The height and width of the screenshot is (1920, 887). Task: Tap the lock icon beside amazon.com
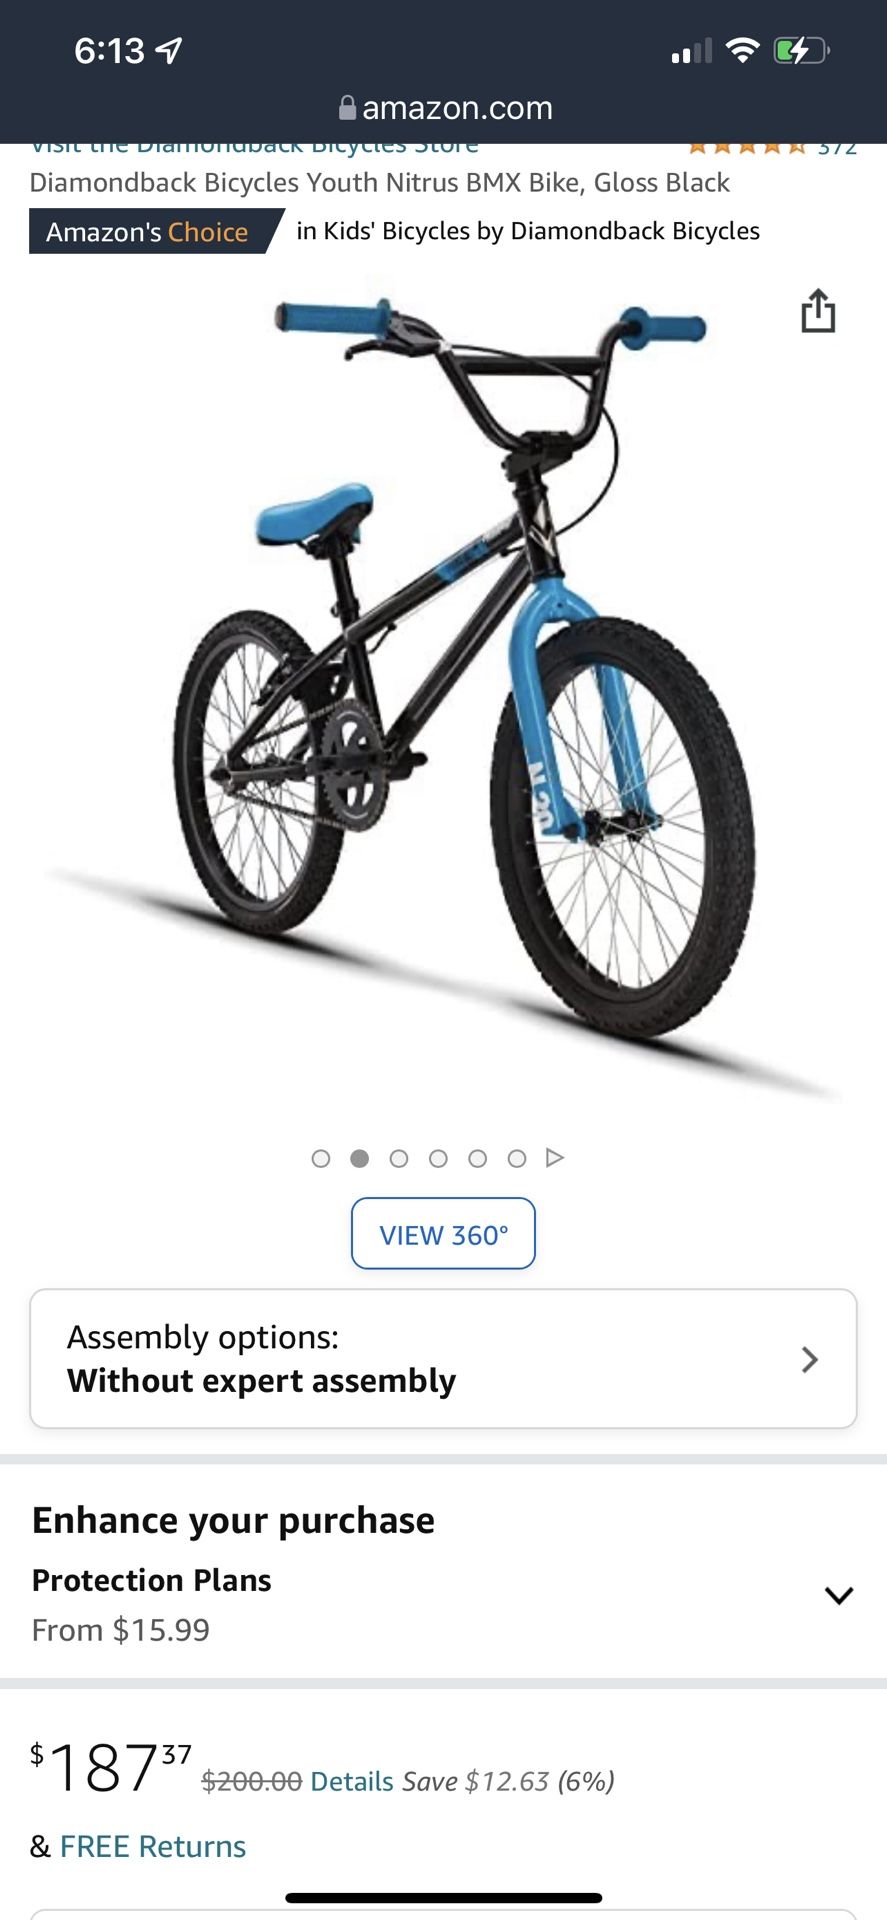347,108
